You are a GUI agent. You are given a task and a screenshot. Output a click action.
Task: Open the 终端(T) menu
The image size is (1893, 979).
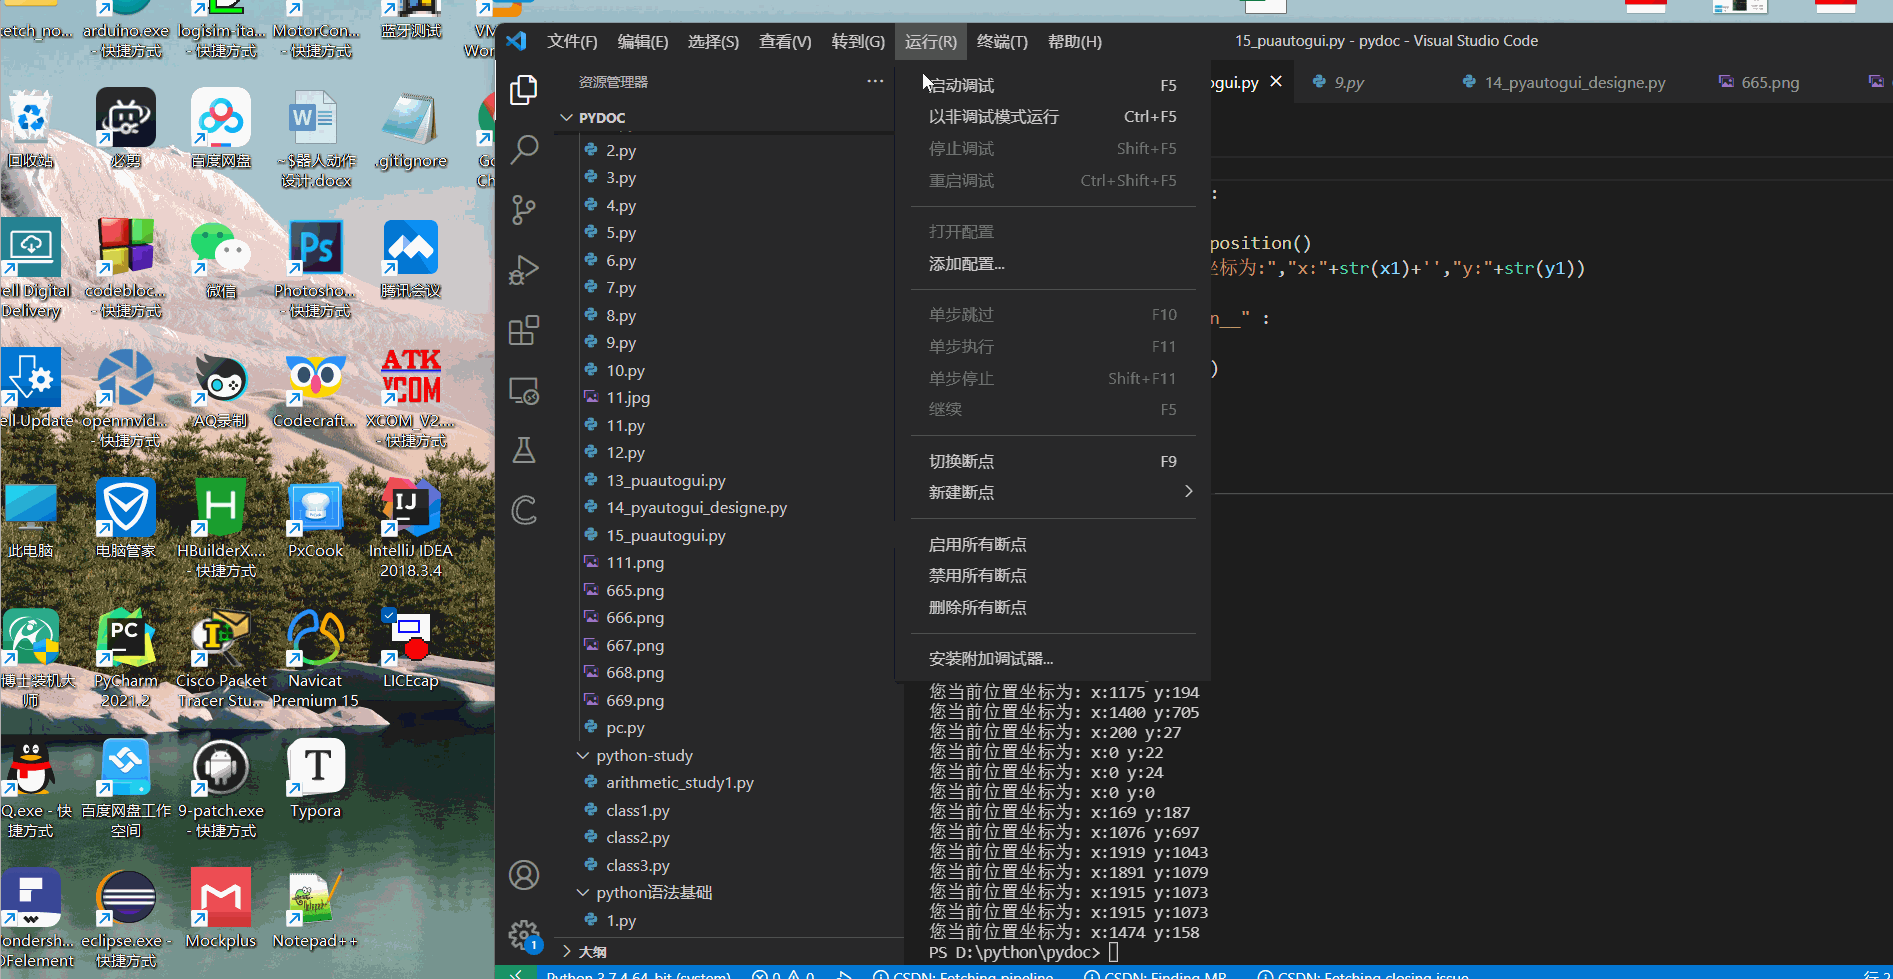coord(1002,42)
